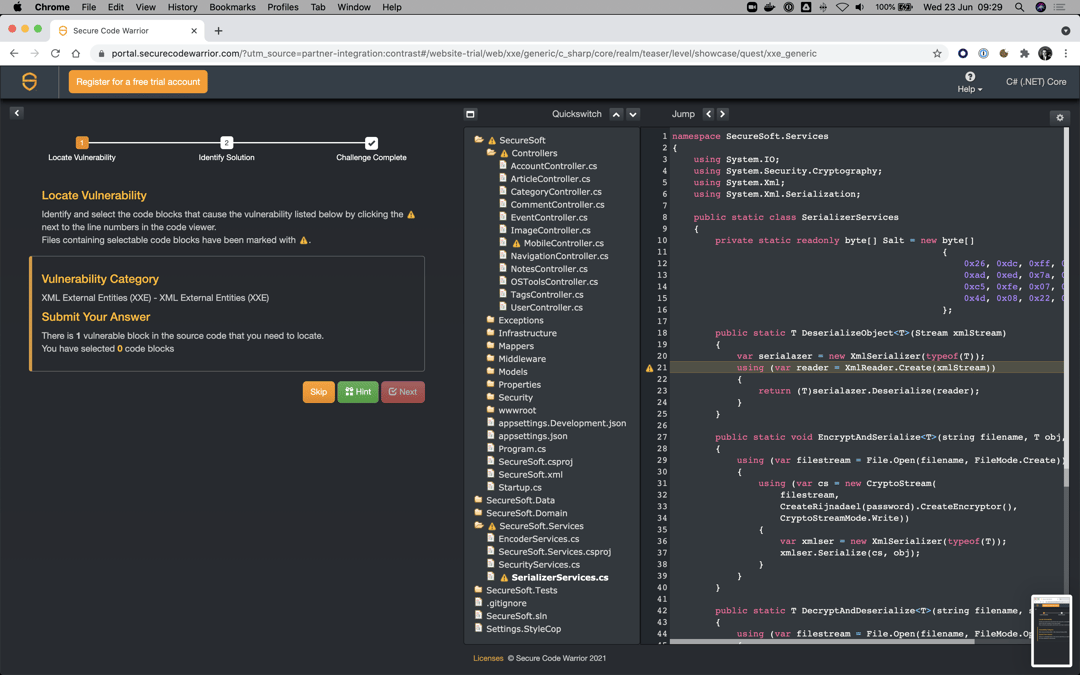Image resolution: width=1080 pixels, height=675 pixels.
Task: Select the Identify Solution step
Action: pos(227,143)
